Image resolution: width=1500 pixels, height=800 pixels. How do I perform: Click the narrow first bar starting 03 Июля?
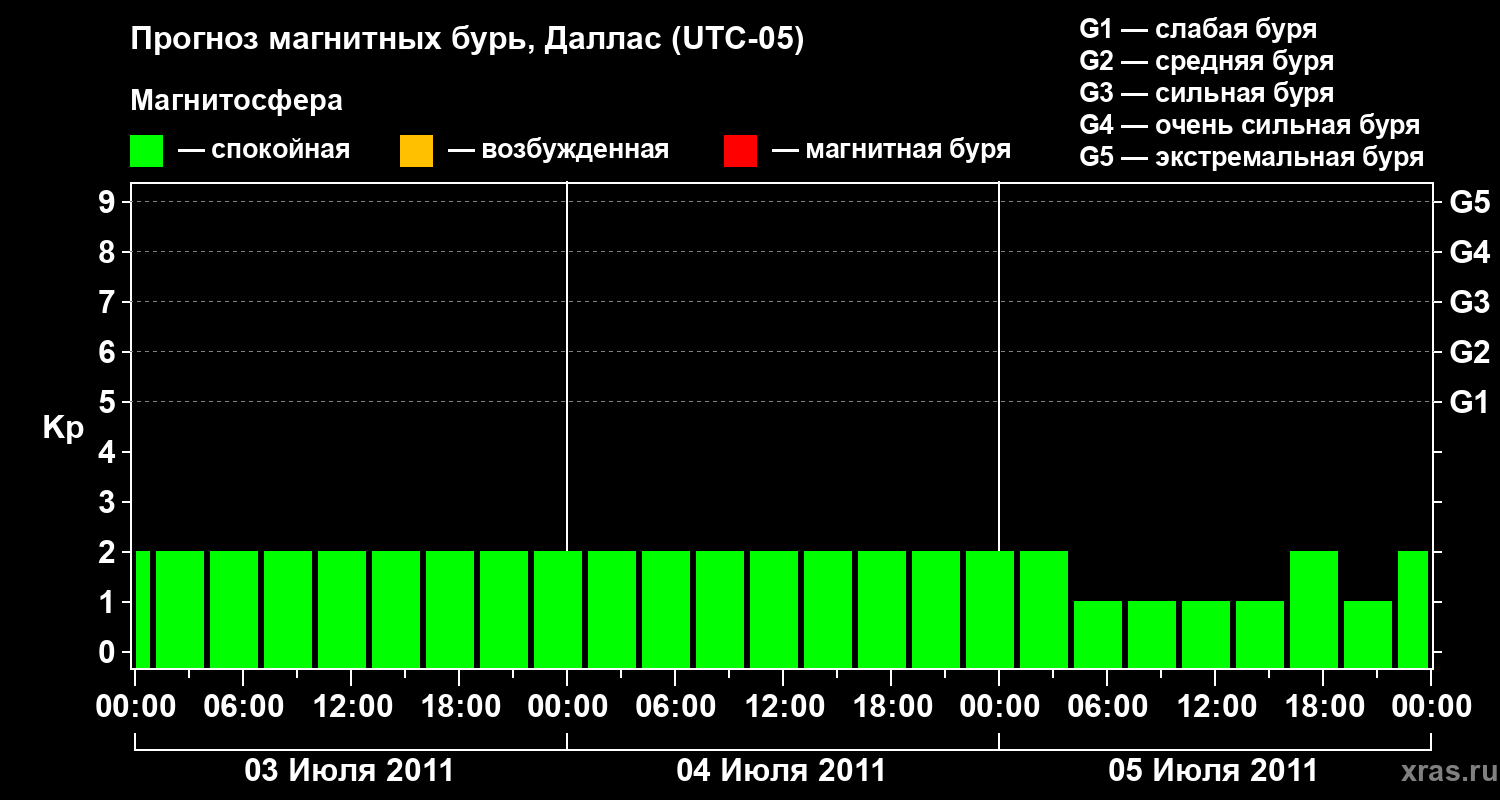point(143,609)
